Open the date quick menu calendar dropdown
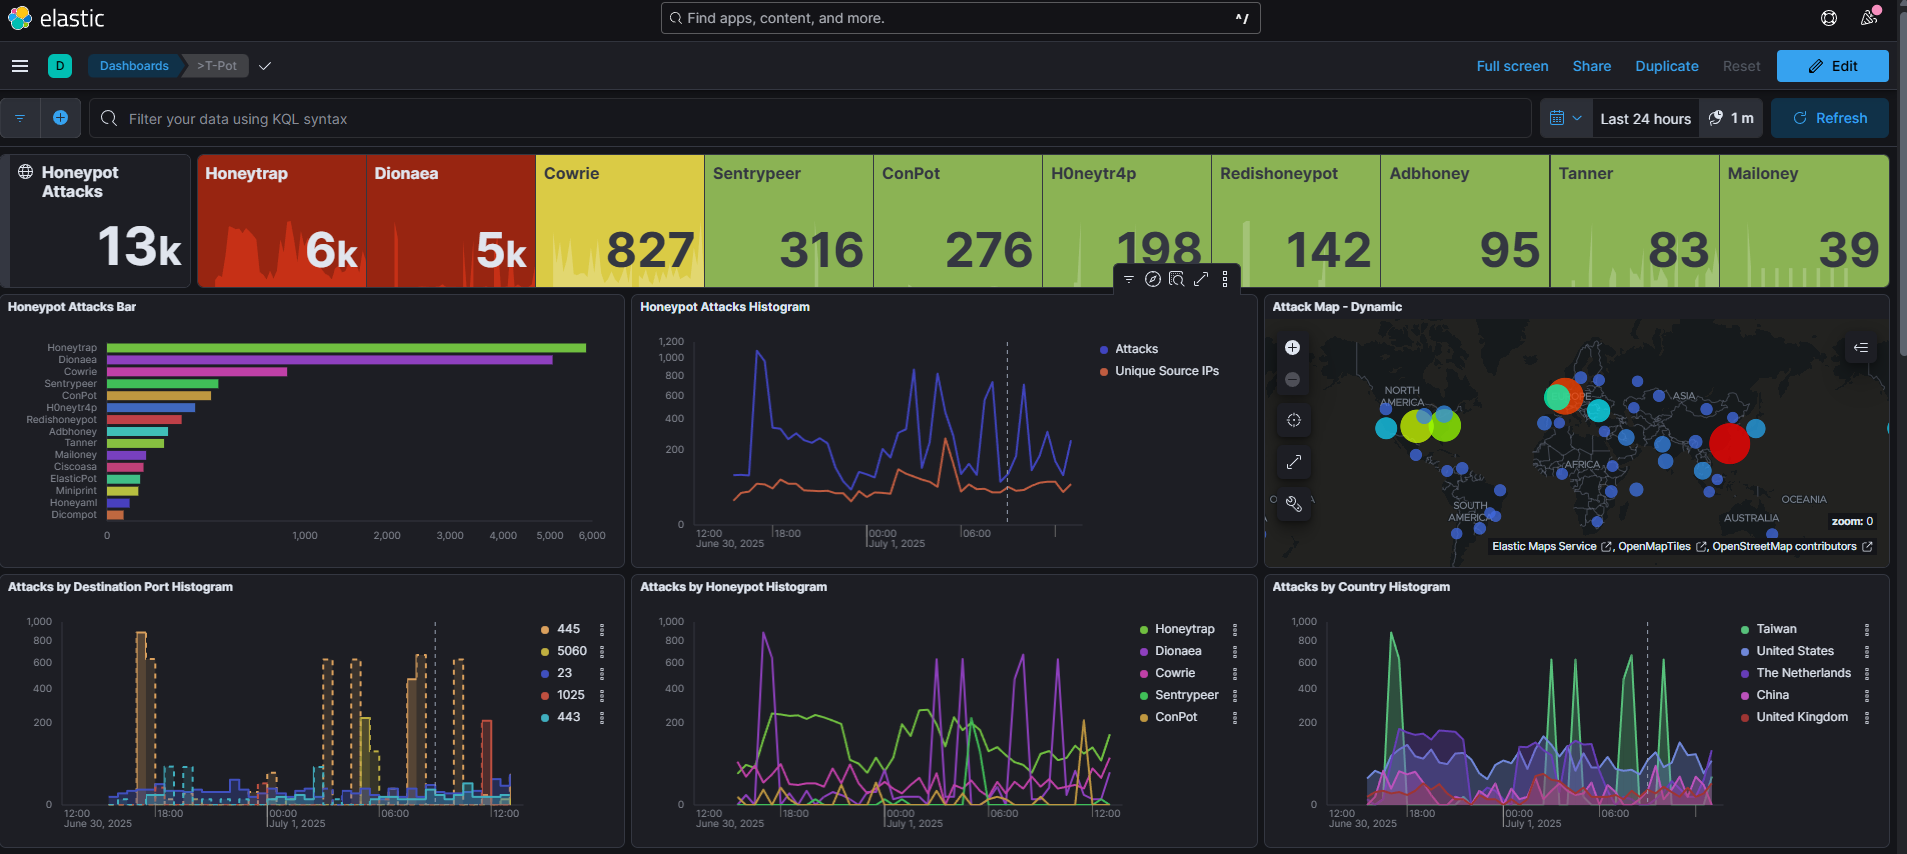Image resolution: width=1907 pixels, height=854 pixels. coord(1566,118)
